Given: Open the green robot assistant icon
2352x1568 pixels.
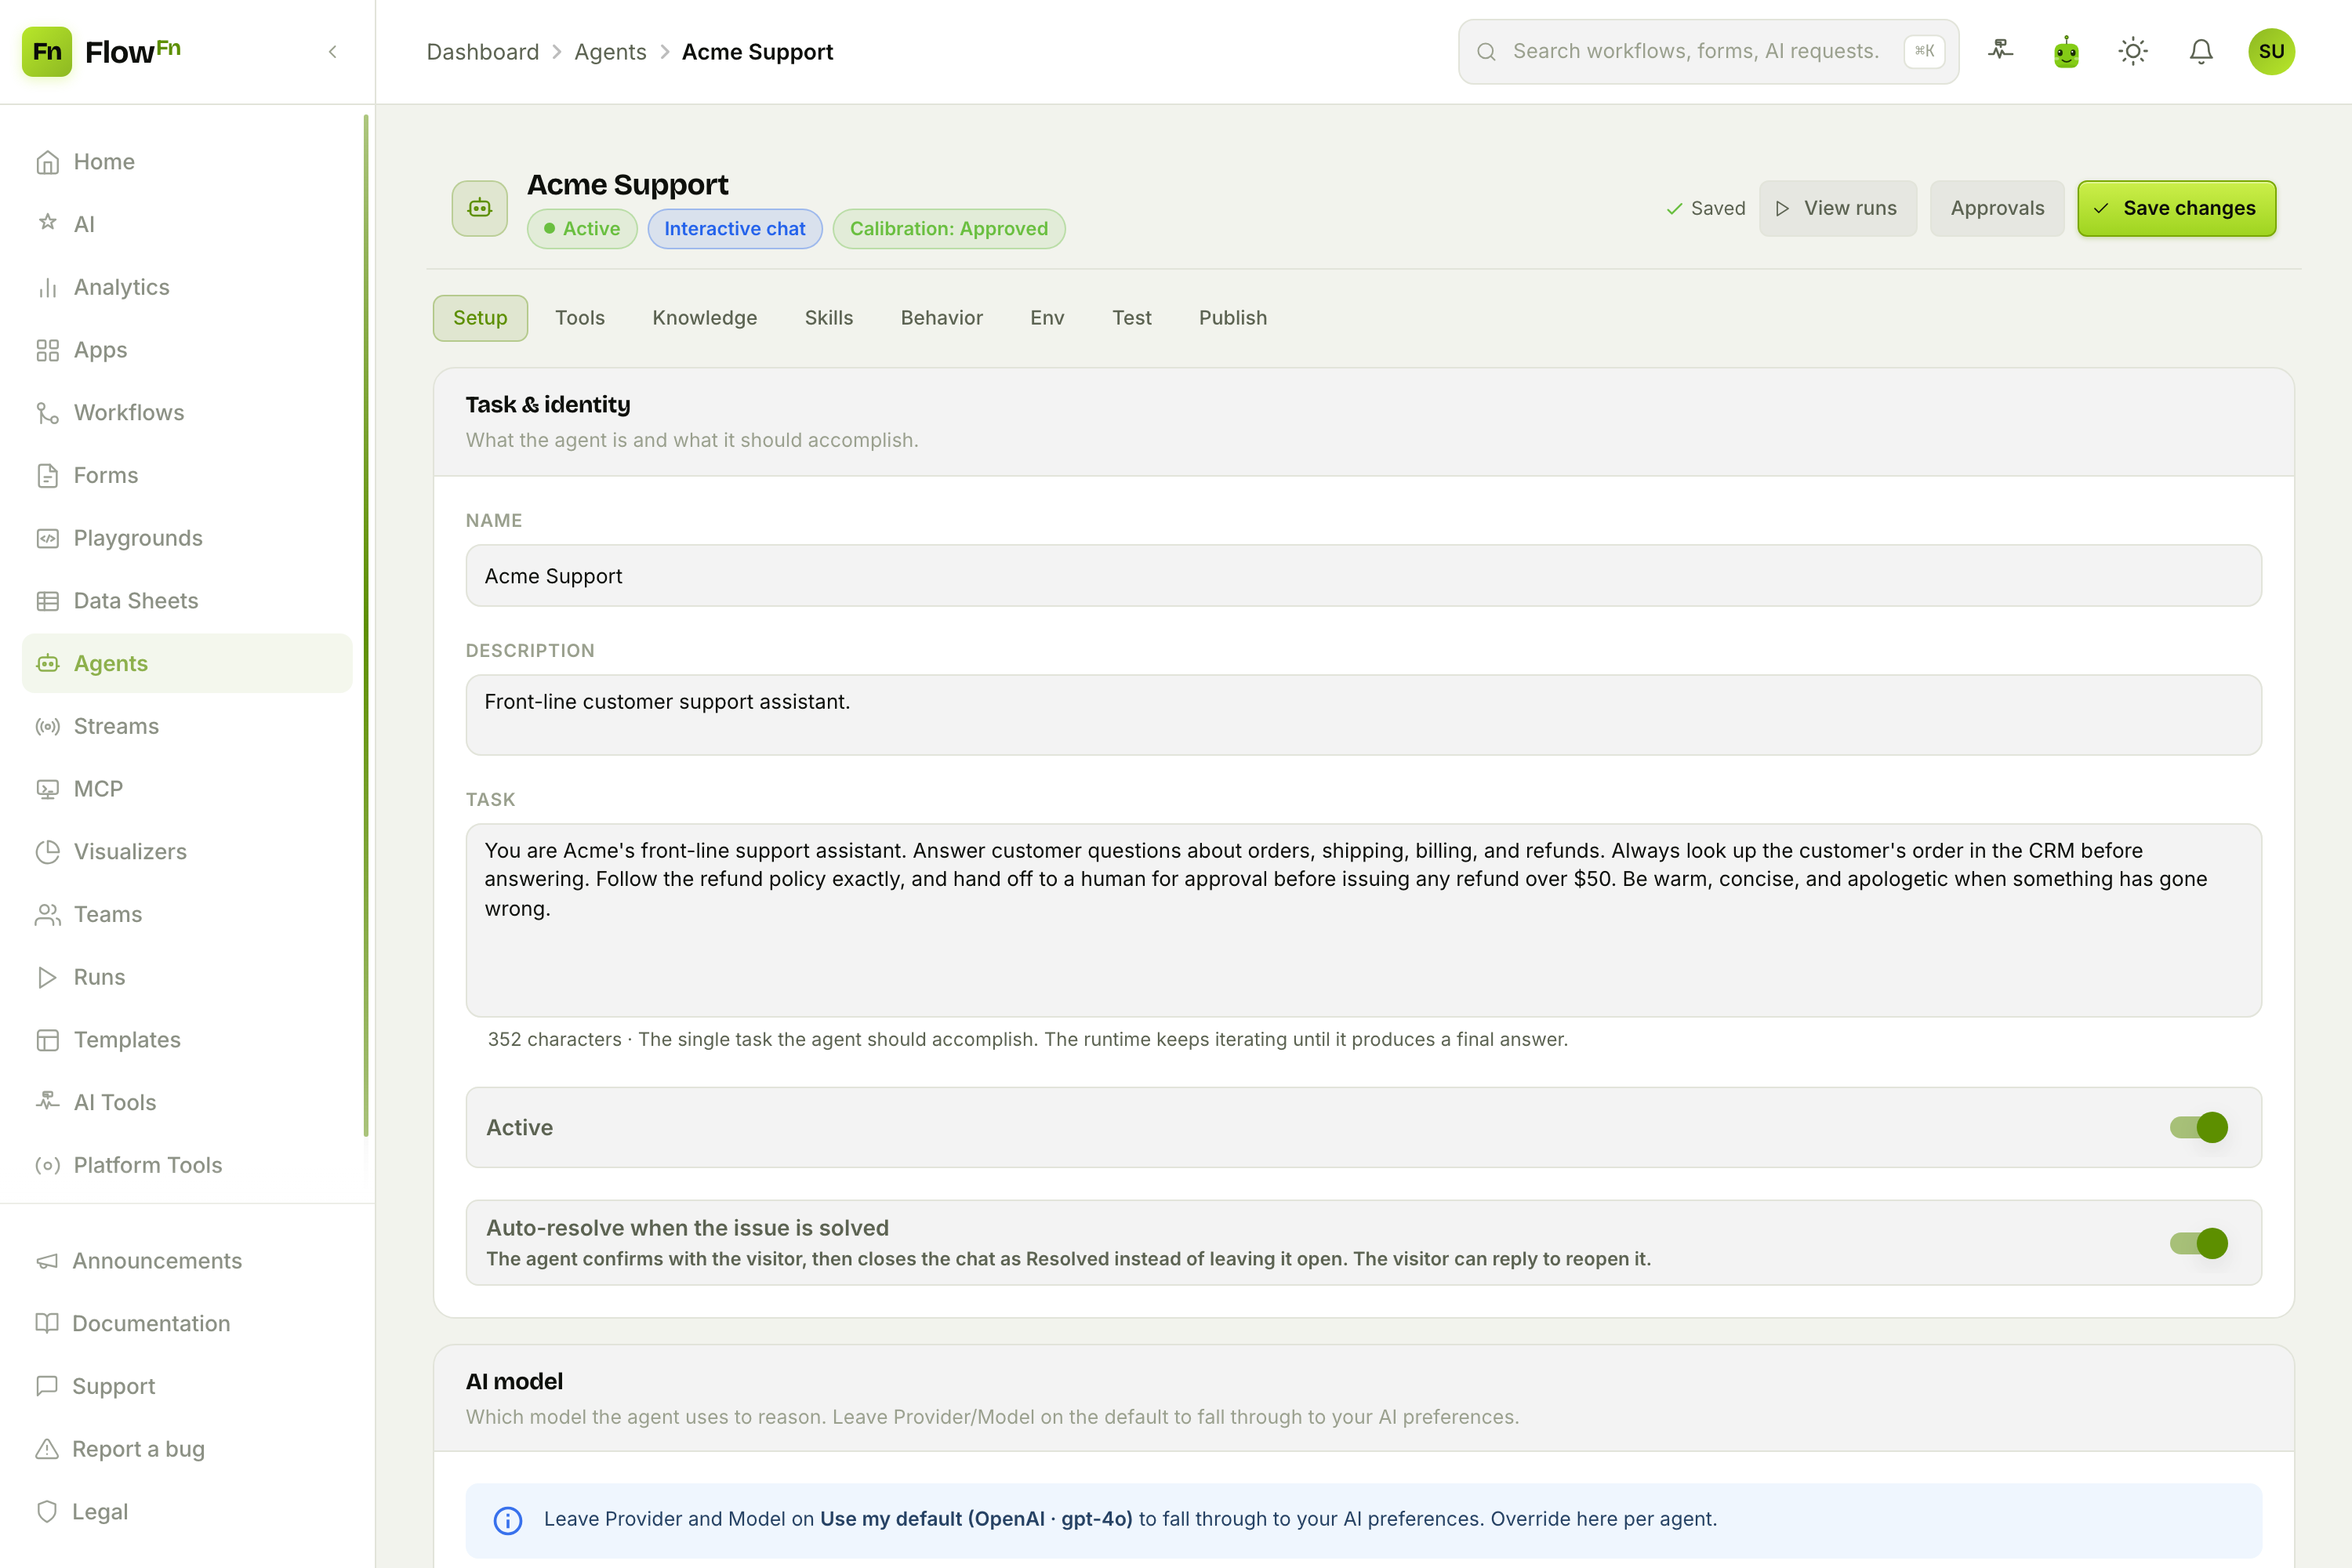Looking at the screenshot, I should click(x=2066, y=51).
